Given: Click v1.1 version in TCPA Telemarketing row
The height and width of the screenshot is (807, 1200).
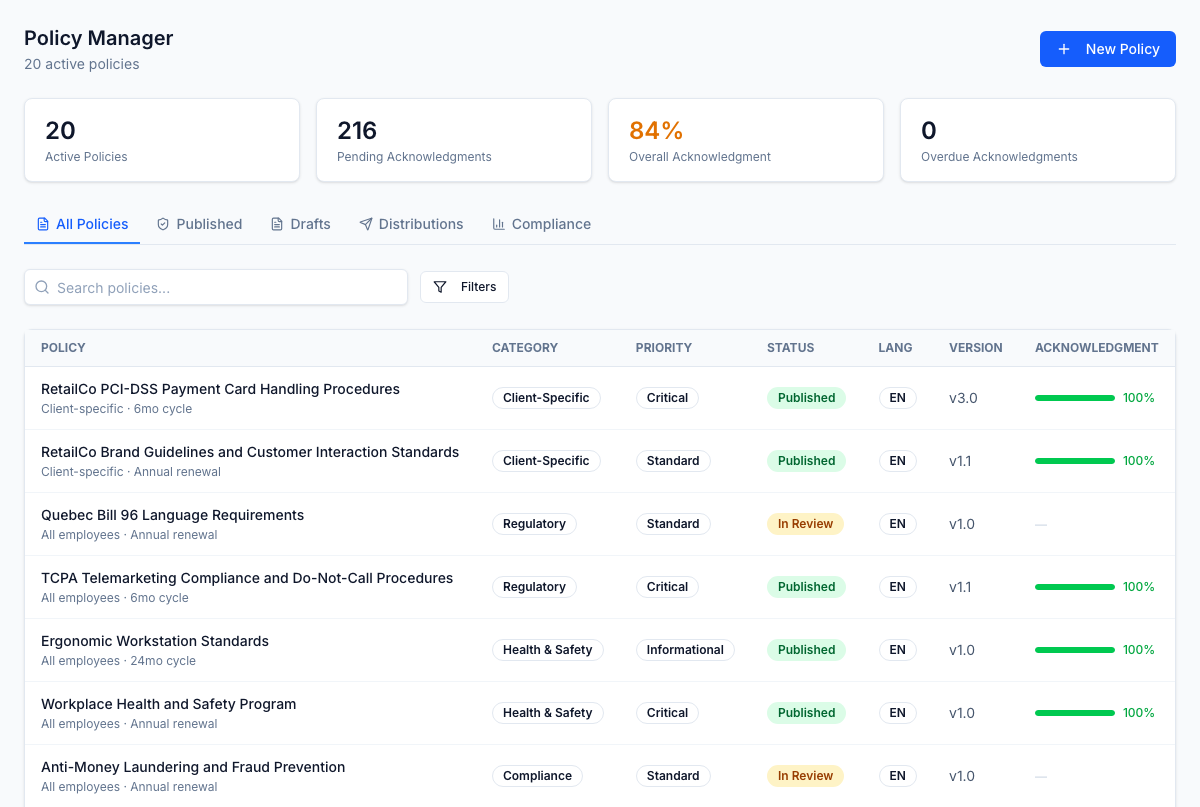Looking at the screenshot, I should pos(960,587).
